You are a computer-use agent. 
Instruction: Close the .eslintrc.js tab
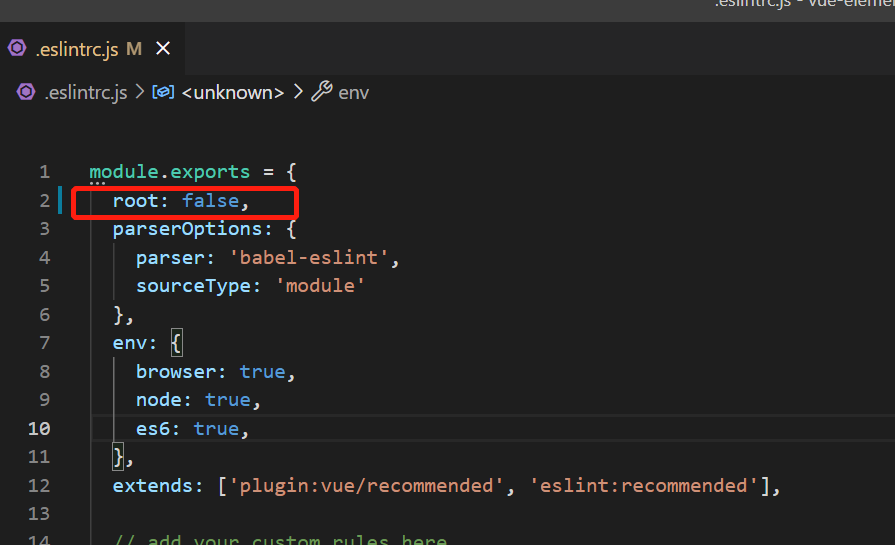coord(163,49)
